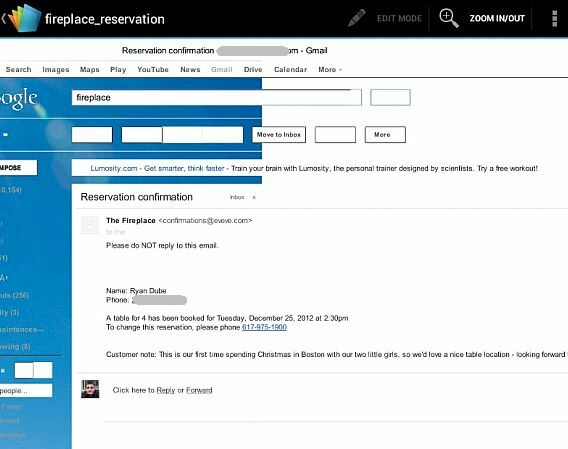Tap the Edit Mode pencil icon
The width and height of the screenshot is (568, 449).
tap(357, 18)
